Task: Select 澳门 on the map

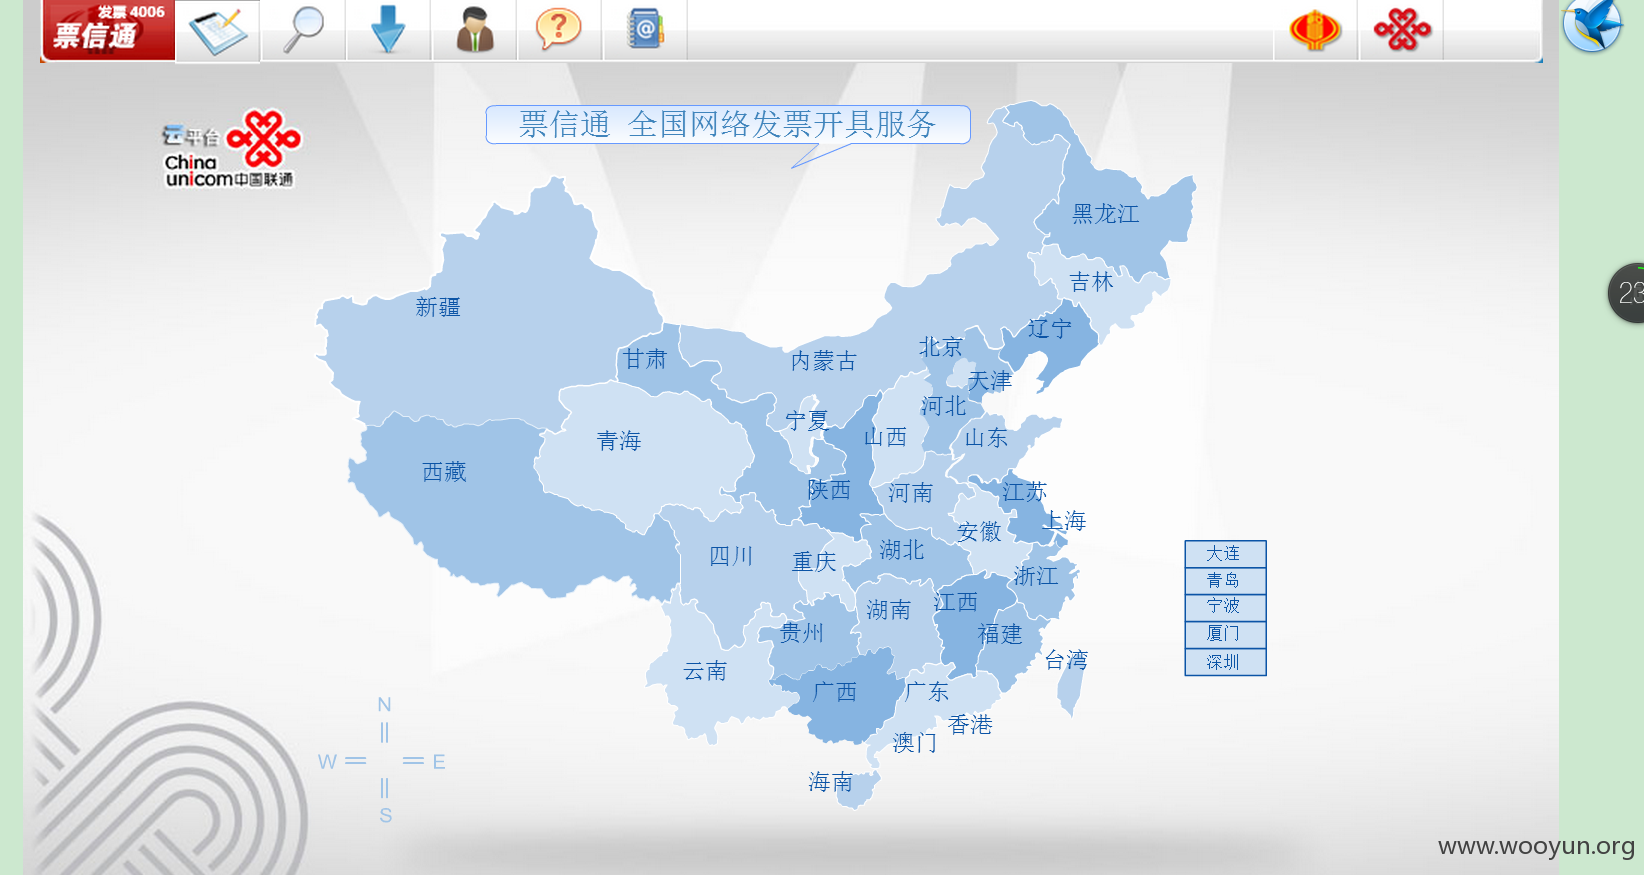Action: tap(914, 743)
